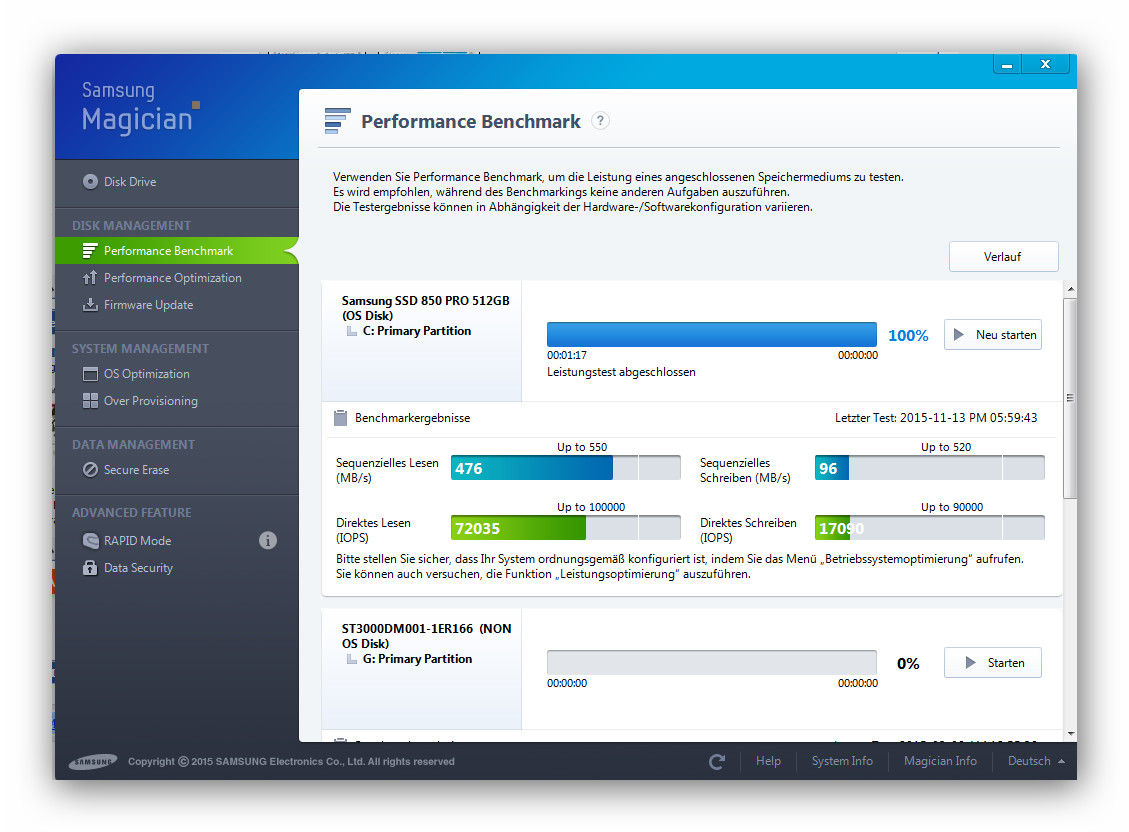The width and height of the screenshot is (1129, 832).
Task: Click the Direktes Lesen 72035 result bar
Action: point(565,528)
